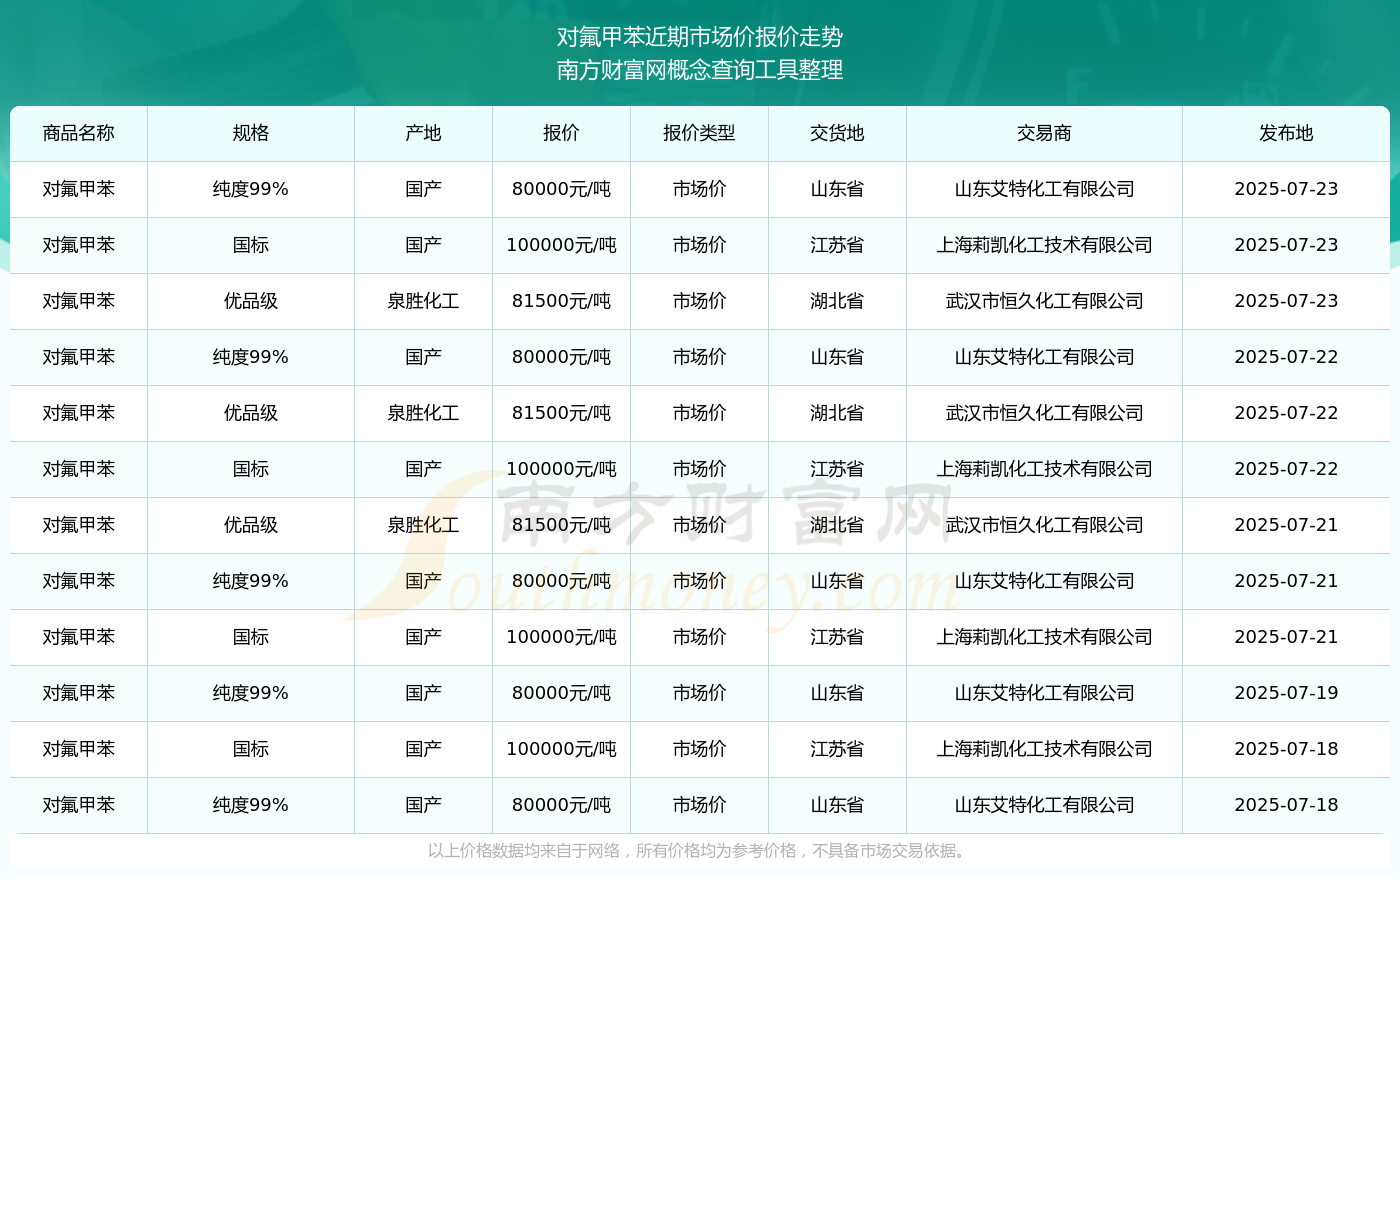
Task: Click price 81500元/吨 in the 2025-07-22 row
Action: pos(561,413)
